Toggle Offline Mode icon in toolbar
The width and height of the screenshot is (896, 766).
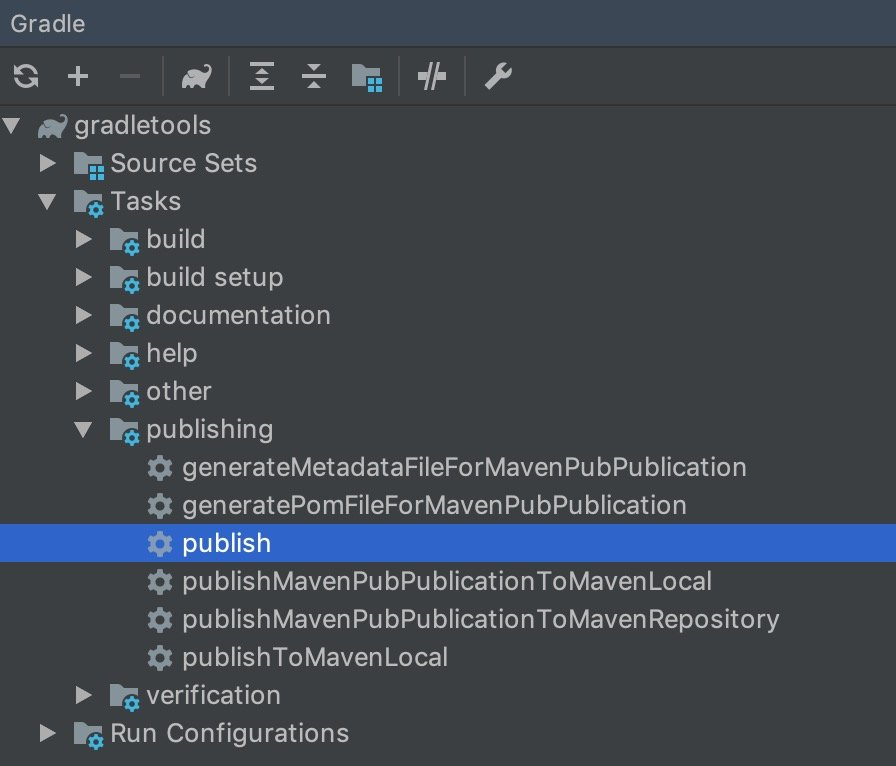[x=432, y=76]
